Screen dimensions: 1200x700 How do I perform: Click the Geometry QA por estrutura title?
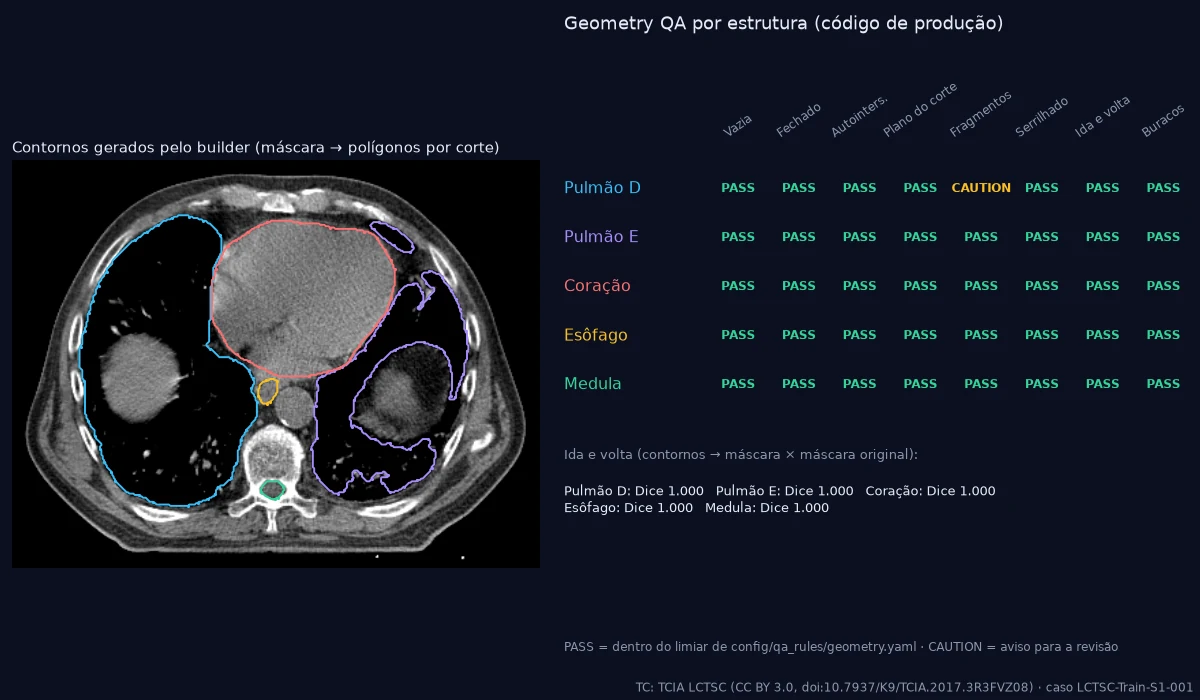(783, 23)
